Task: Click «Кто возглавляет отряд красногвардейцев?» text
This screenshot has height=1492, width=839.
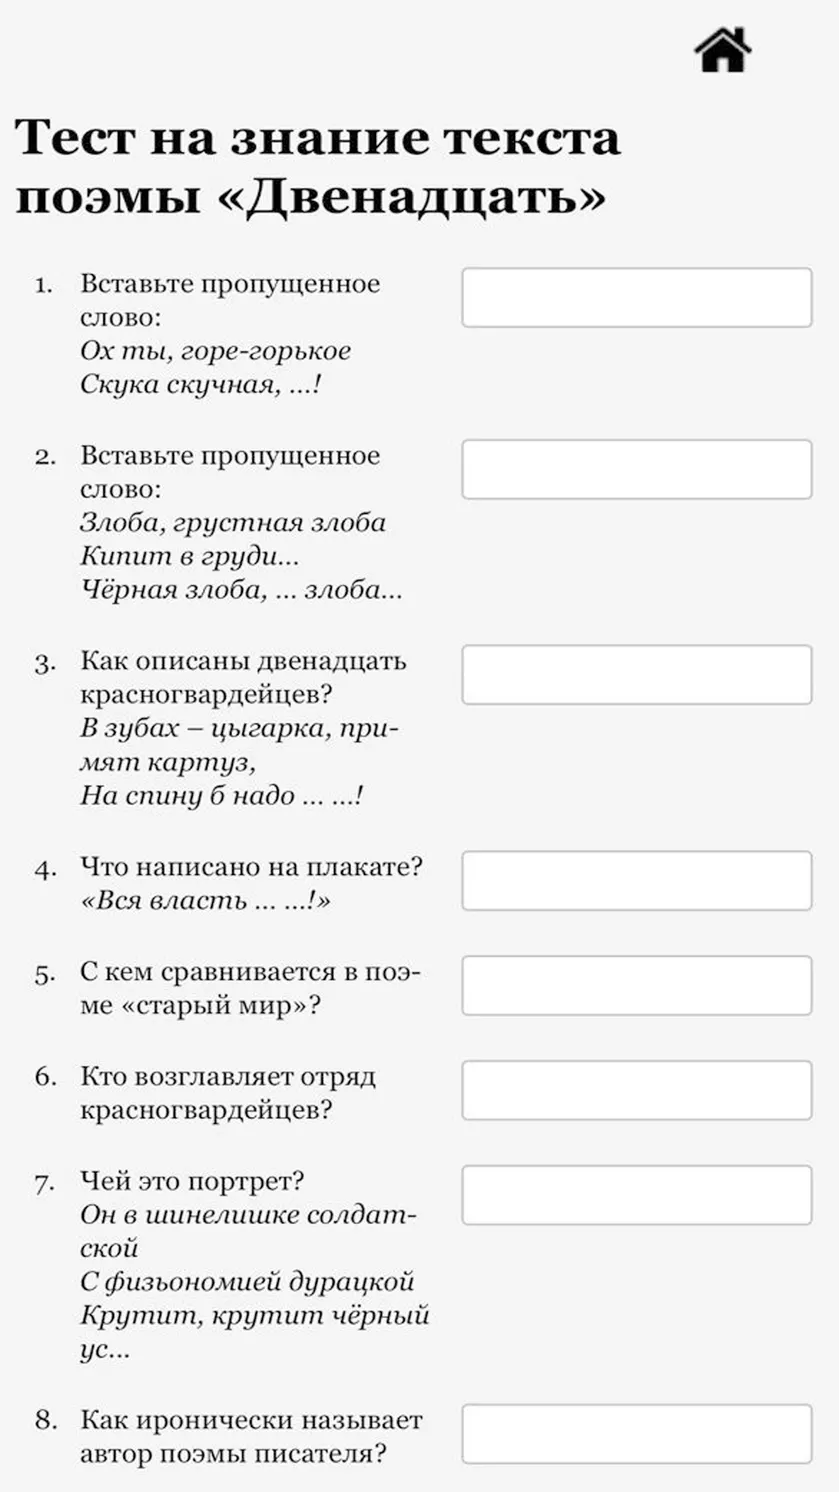Action: click(228, 1093)
